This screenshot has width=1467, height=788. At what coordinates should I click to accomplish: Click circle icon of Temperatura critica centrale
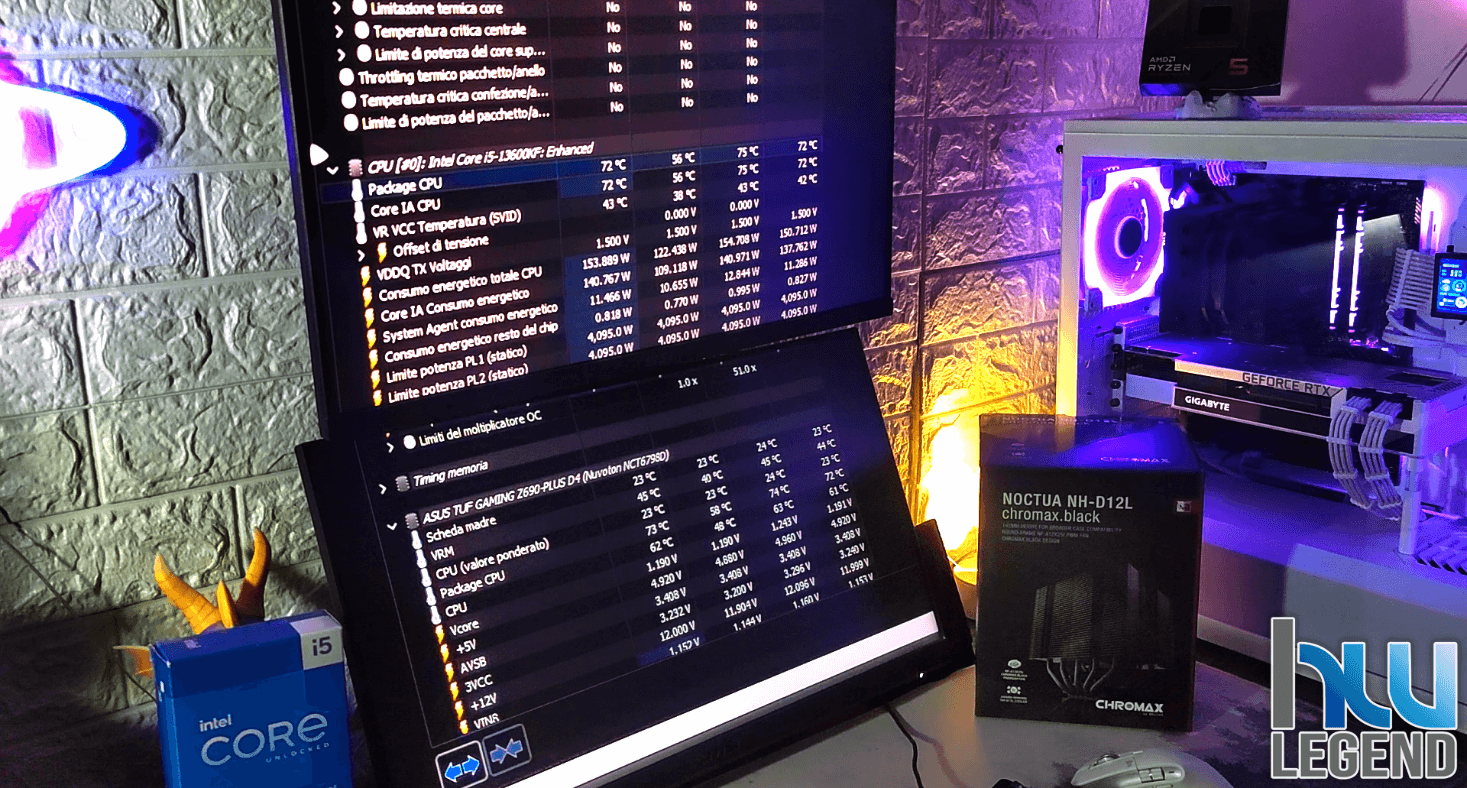click(363, 31)
